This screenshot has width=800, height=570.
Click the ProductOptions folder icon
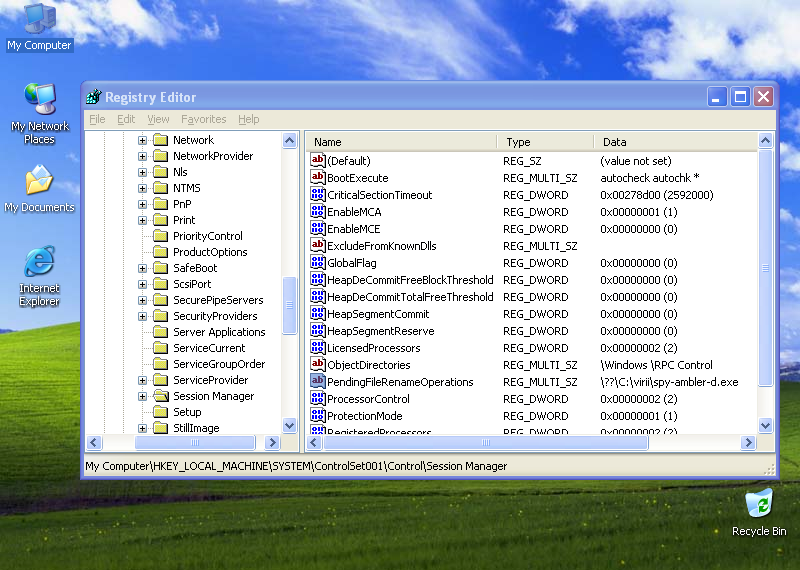161,252
